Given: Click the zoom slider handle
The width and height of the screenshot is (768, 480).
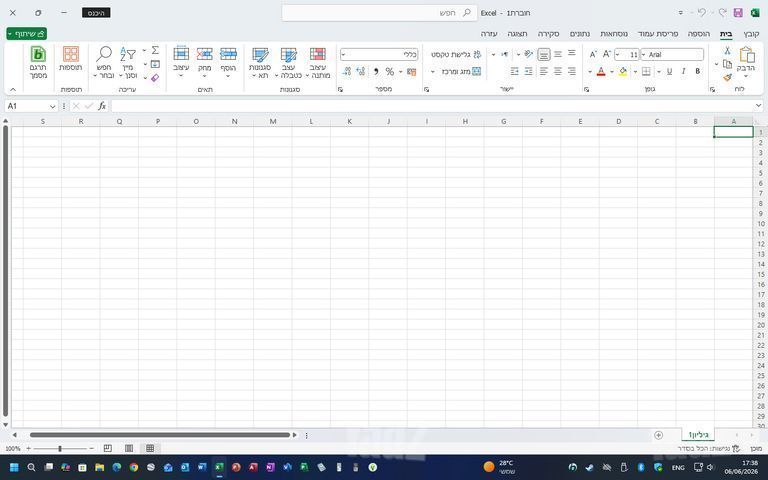Looking at the screenshot, I should [x=60, y=448].
